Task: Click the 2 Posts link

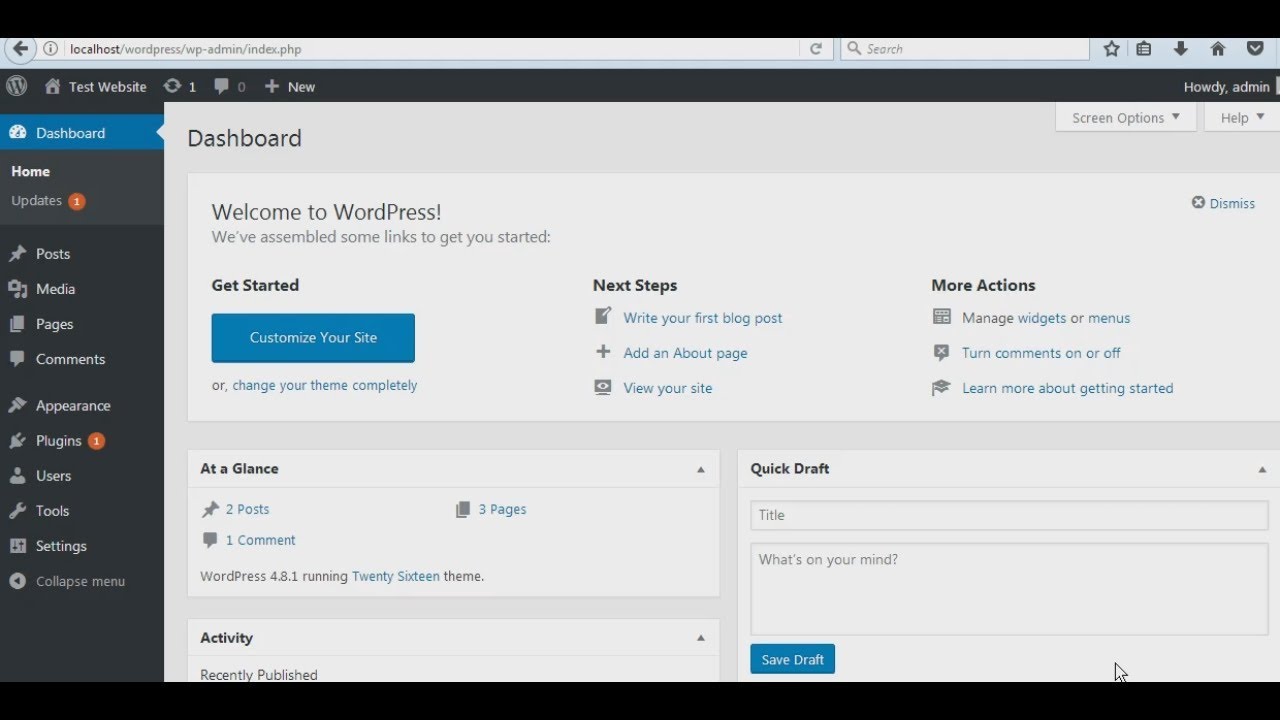Action: [247, 509]
